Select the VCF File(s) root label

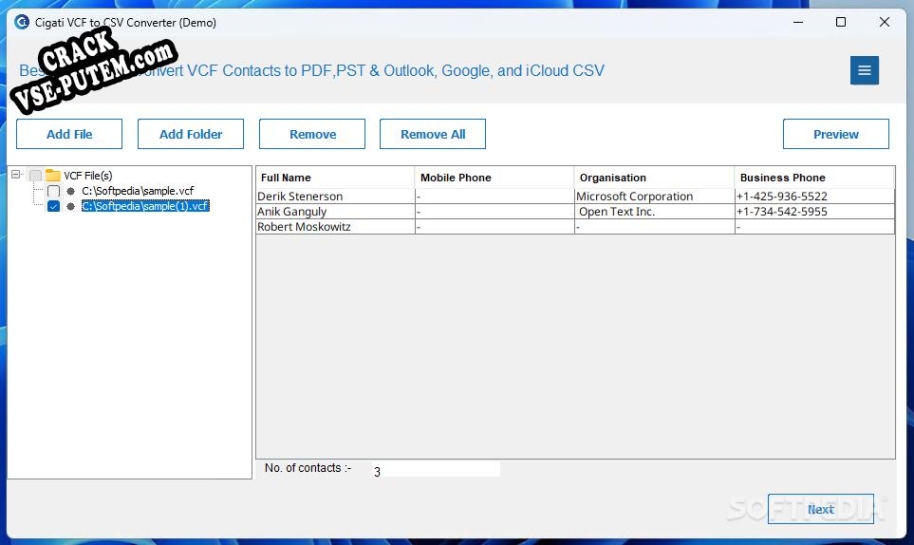point(88,175)
